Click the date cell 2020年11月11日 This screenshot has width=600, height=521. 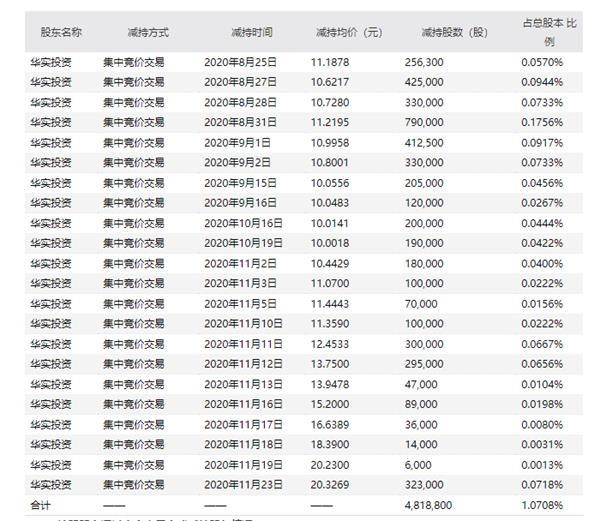(x=243, y=344)
